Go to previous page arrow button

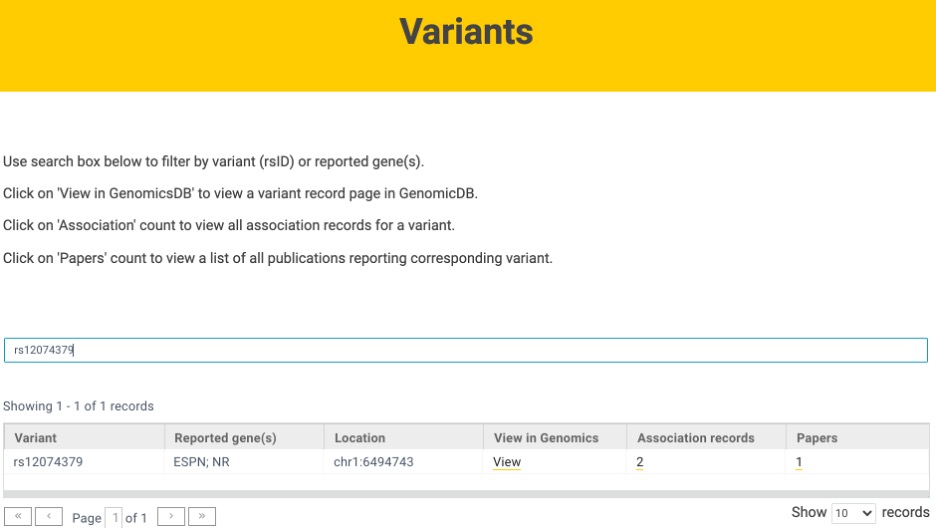pos(49,516)
